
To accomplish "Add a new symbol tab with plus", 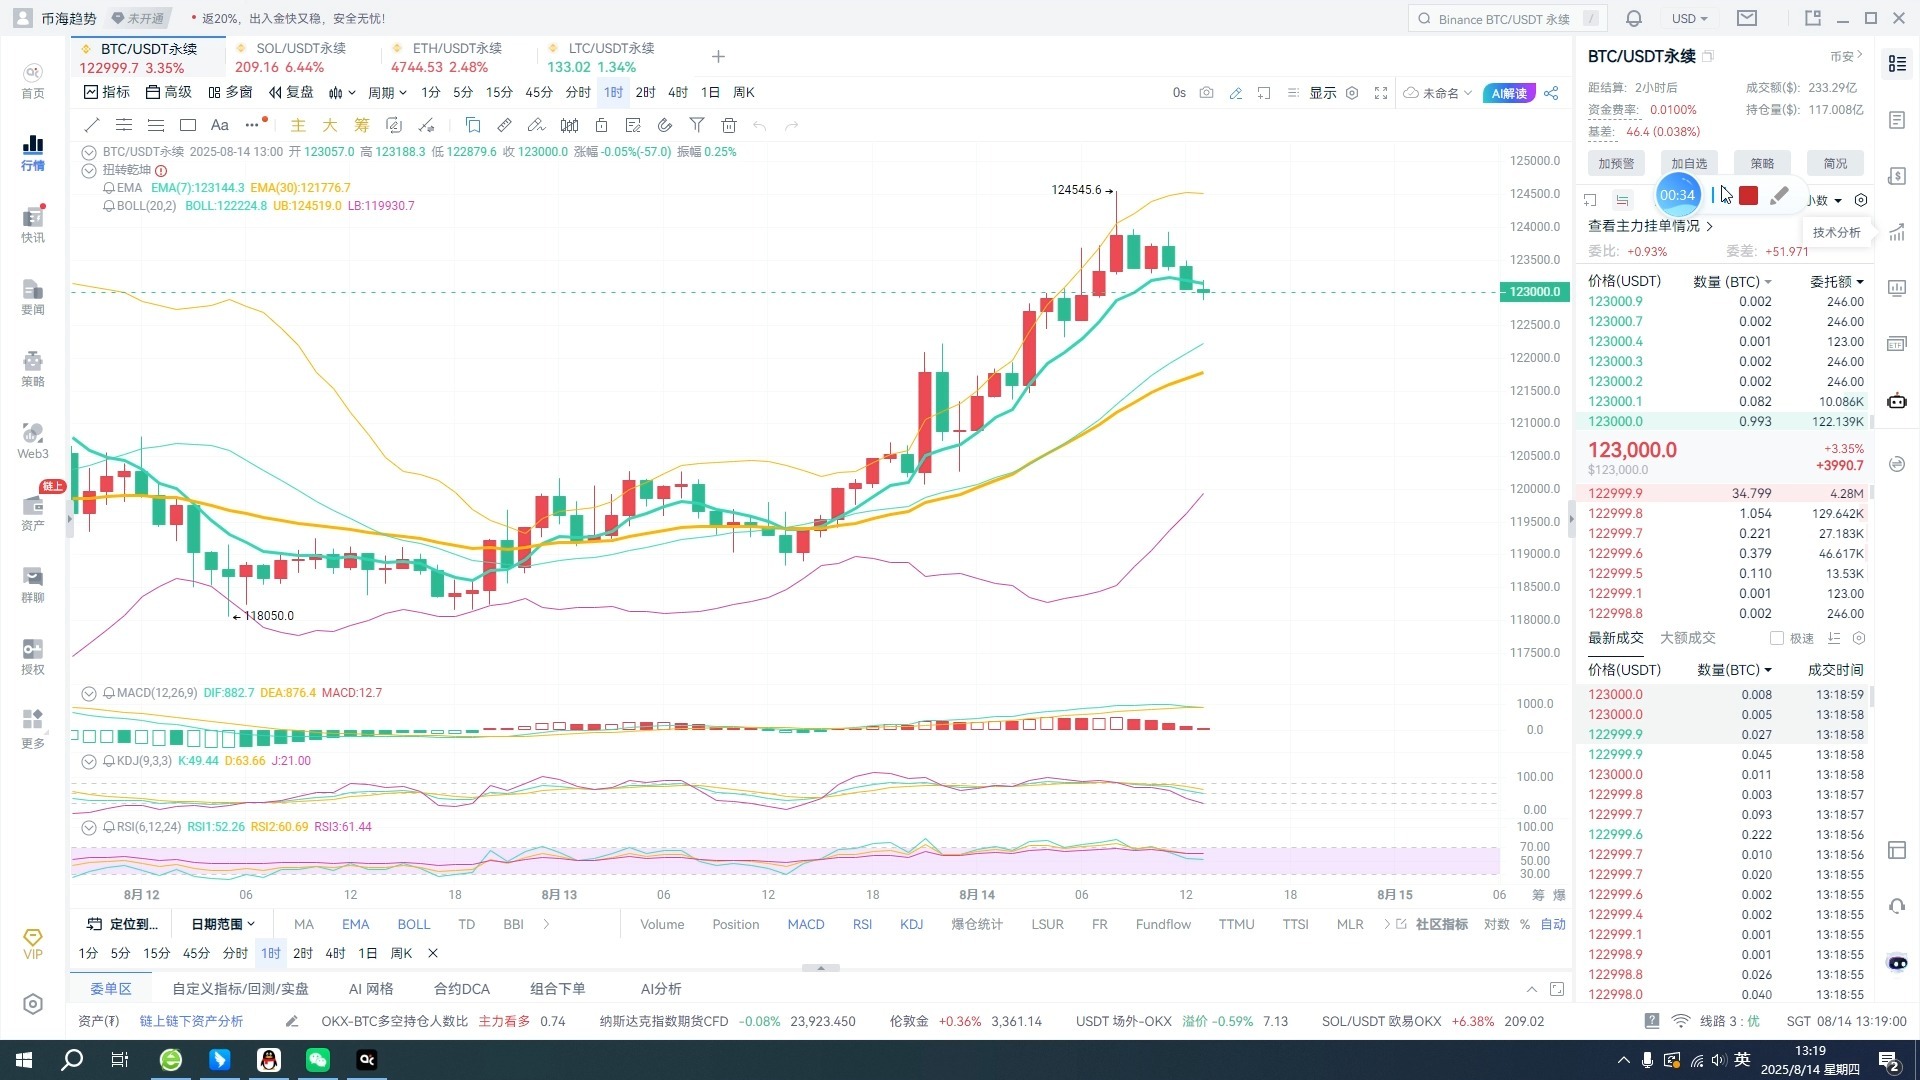I will coord(718,57).
